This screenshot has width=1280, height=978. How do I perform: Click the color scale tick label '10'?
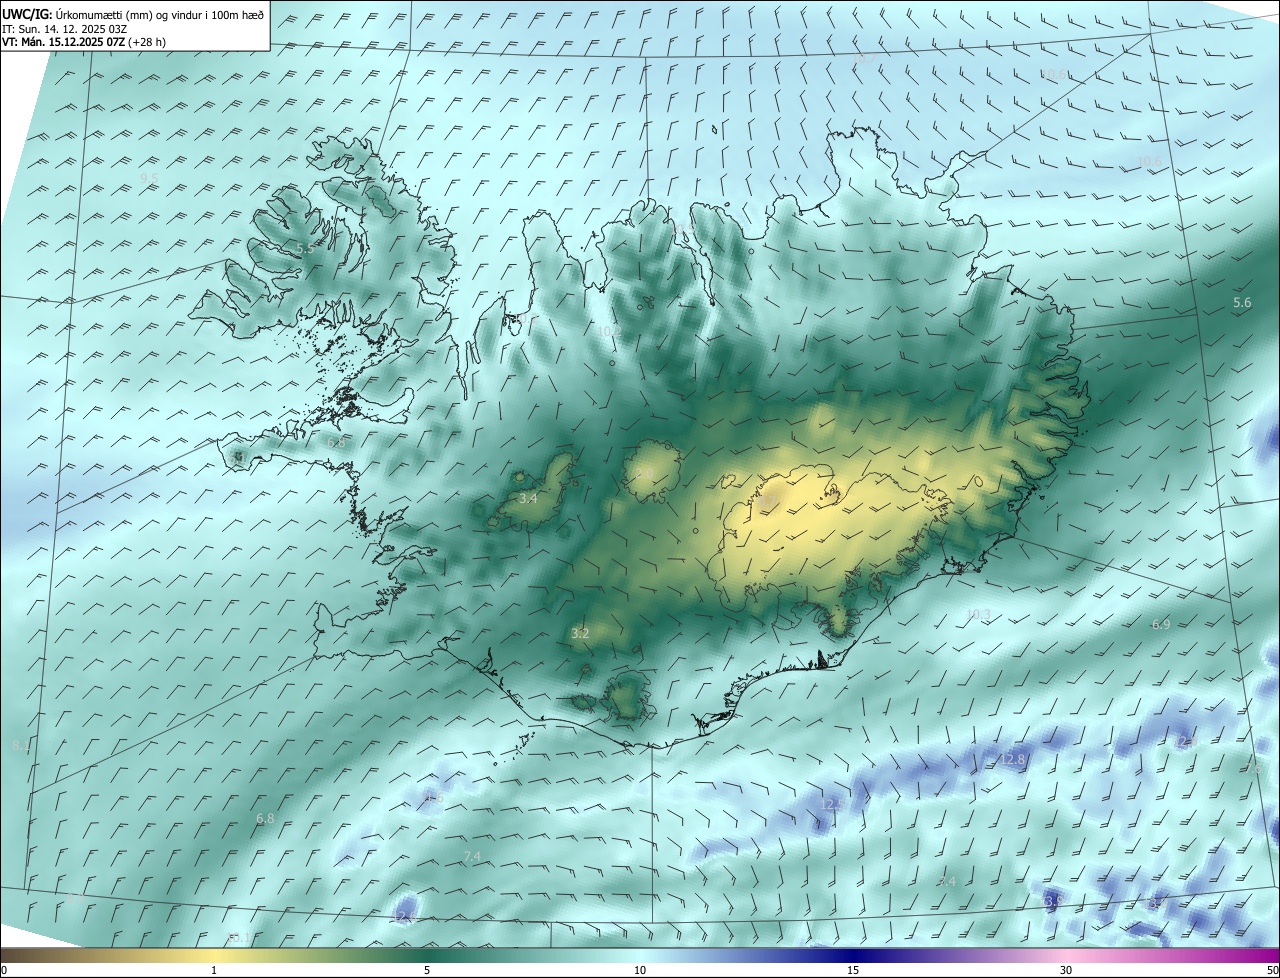tap(640, 970)
